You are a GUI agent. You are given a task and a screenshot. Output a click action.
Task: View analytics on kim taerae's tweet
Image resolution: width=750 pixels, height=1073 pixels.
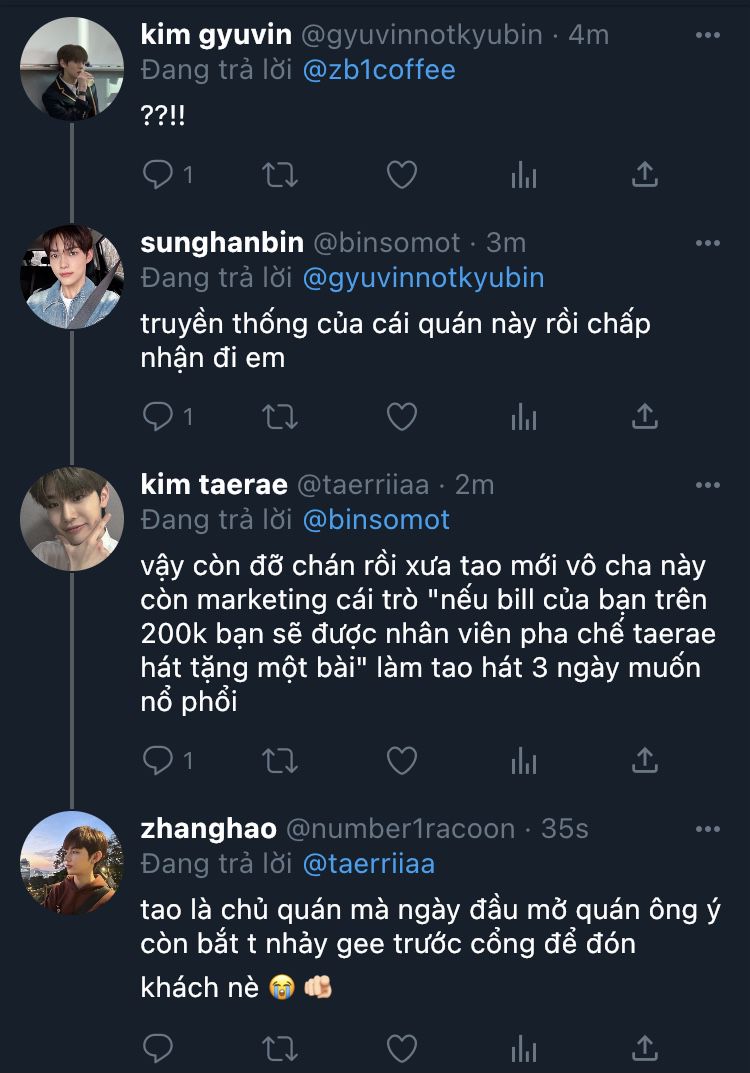[x=524, y=761]
